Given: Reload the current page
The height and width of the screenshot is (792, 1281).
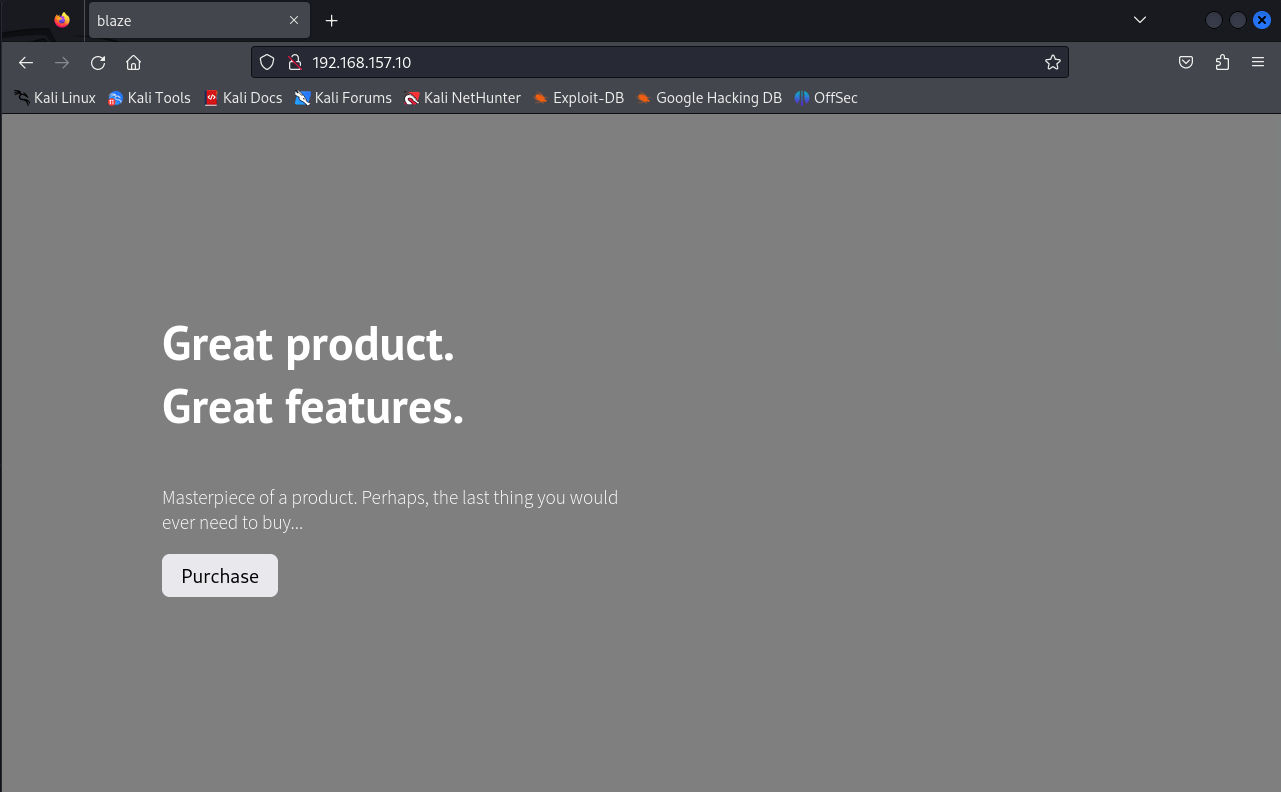Looking at the screenshot, I should click(98, 62).
